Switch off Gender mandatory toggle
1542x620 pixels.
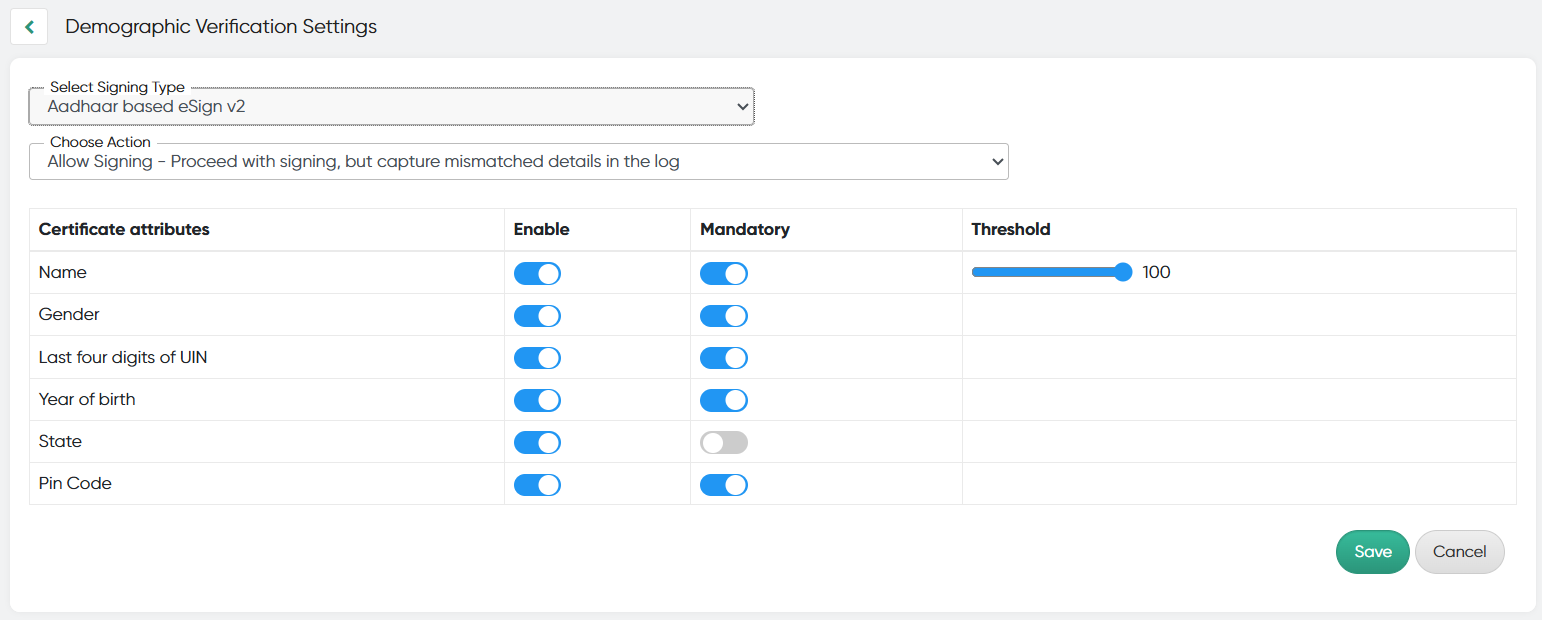coord(723,316)
